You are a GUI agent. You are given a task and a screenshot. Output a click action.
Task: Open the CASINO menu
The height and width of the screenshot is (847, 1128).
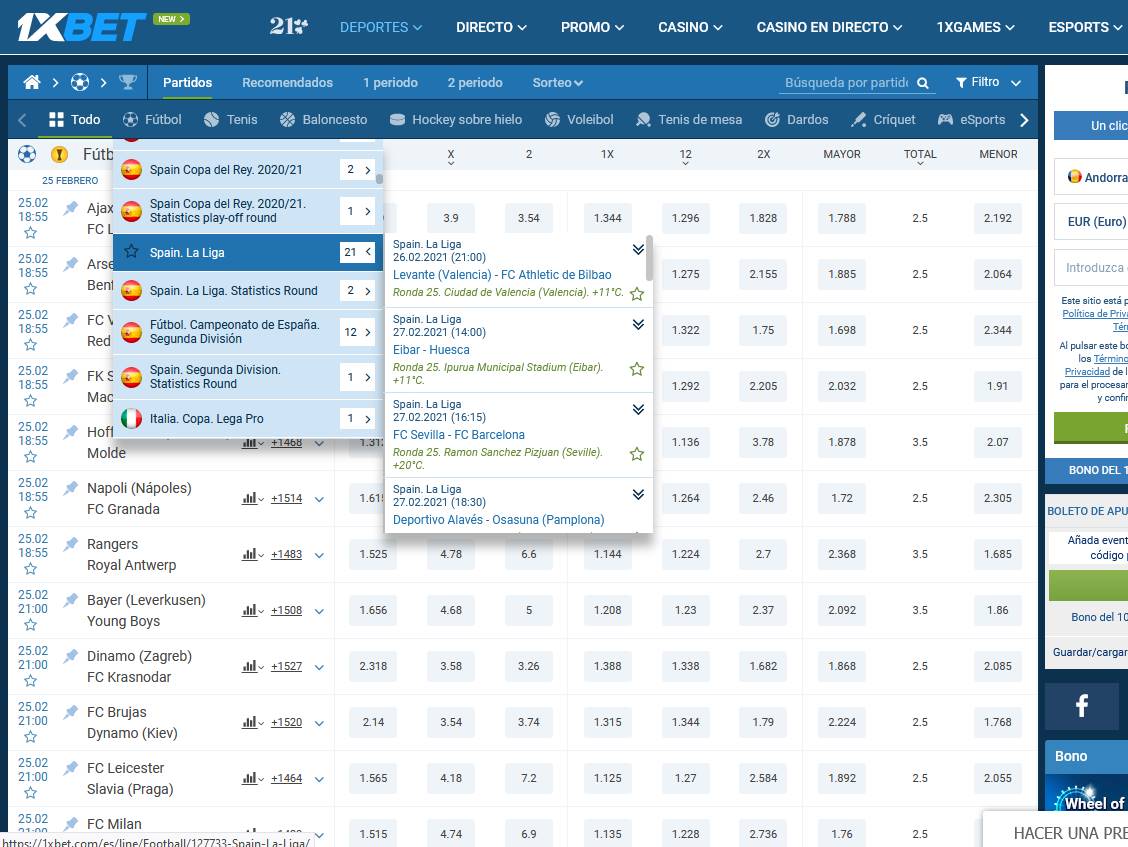point(690,27)
